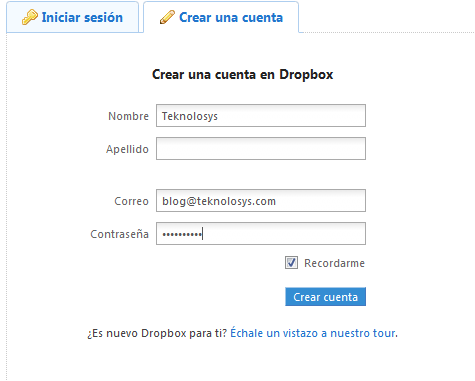Viewport: 475px width, 381px height.
Task: Click the Apellido label
Action: coord(127,149)
